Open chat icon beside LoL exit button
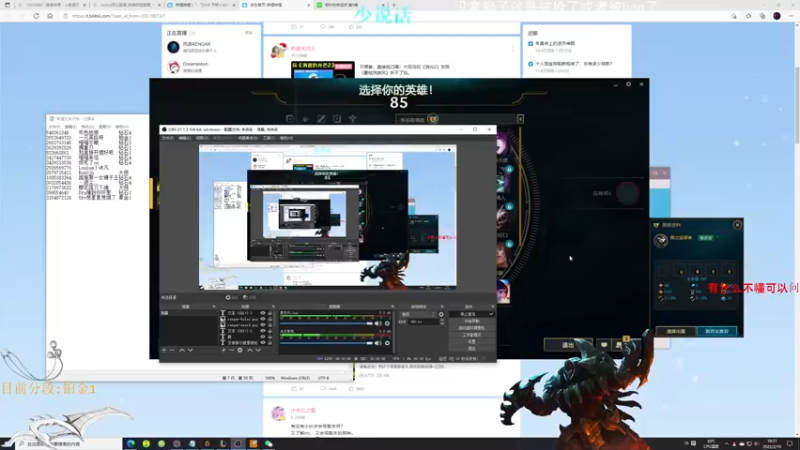The height and width of the screenshot is (450, 800). [x=604, y=345]
